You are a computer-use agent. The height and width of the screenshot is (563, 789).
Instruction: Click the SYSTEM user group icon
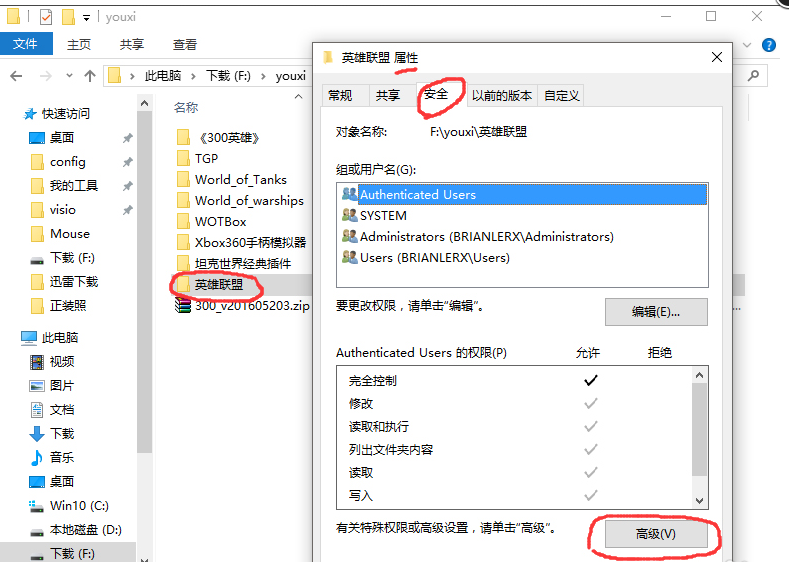pos(349,215)
